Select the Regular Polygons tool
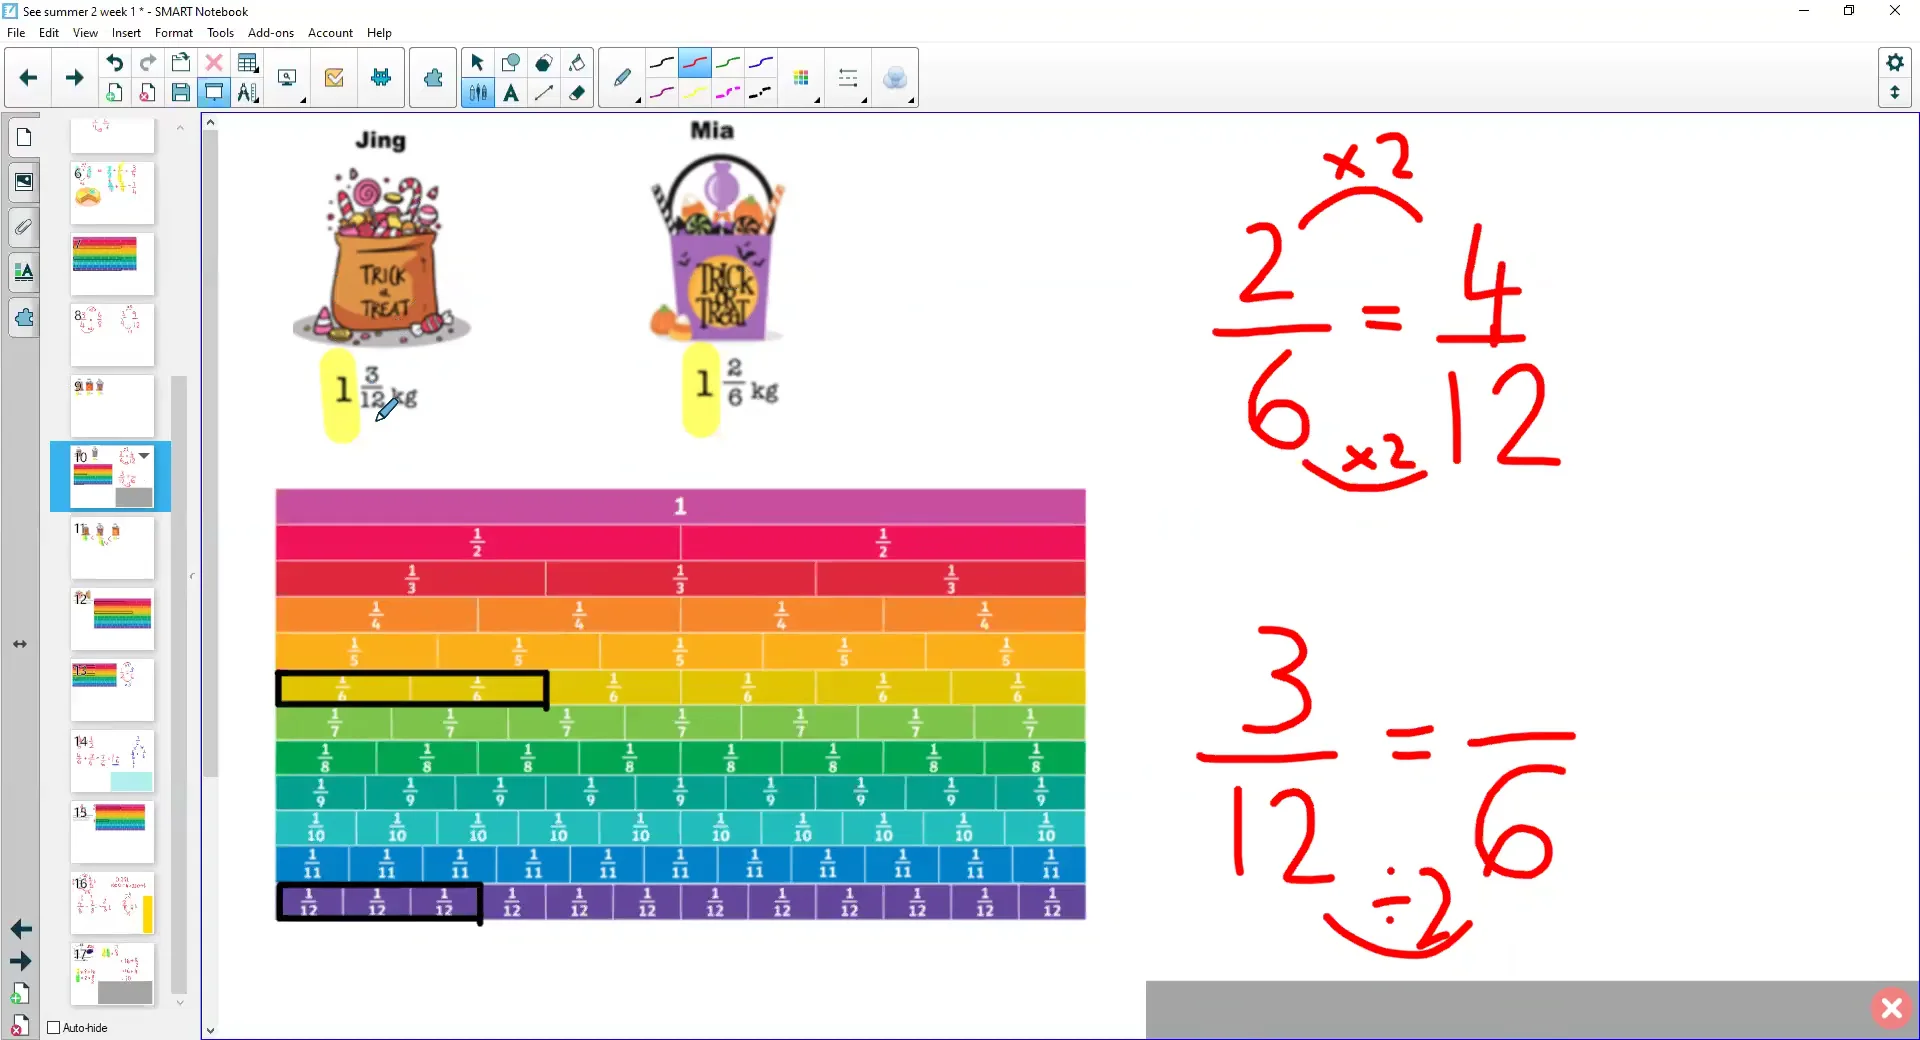 (543, 63)
